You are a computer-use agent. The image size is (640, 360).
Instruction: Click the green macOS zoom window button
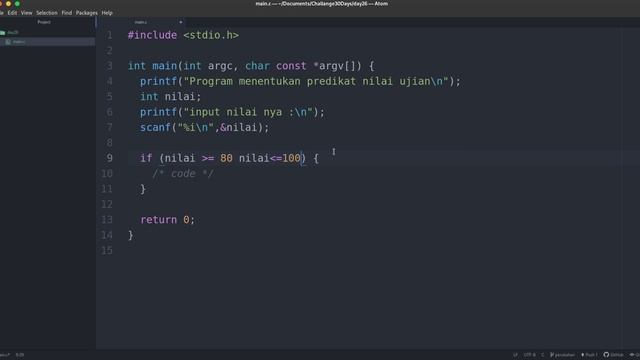point(17,4)
